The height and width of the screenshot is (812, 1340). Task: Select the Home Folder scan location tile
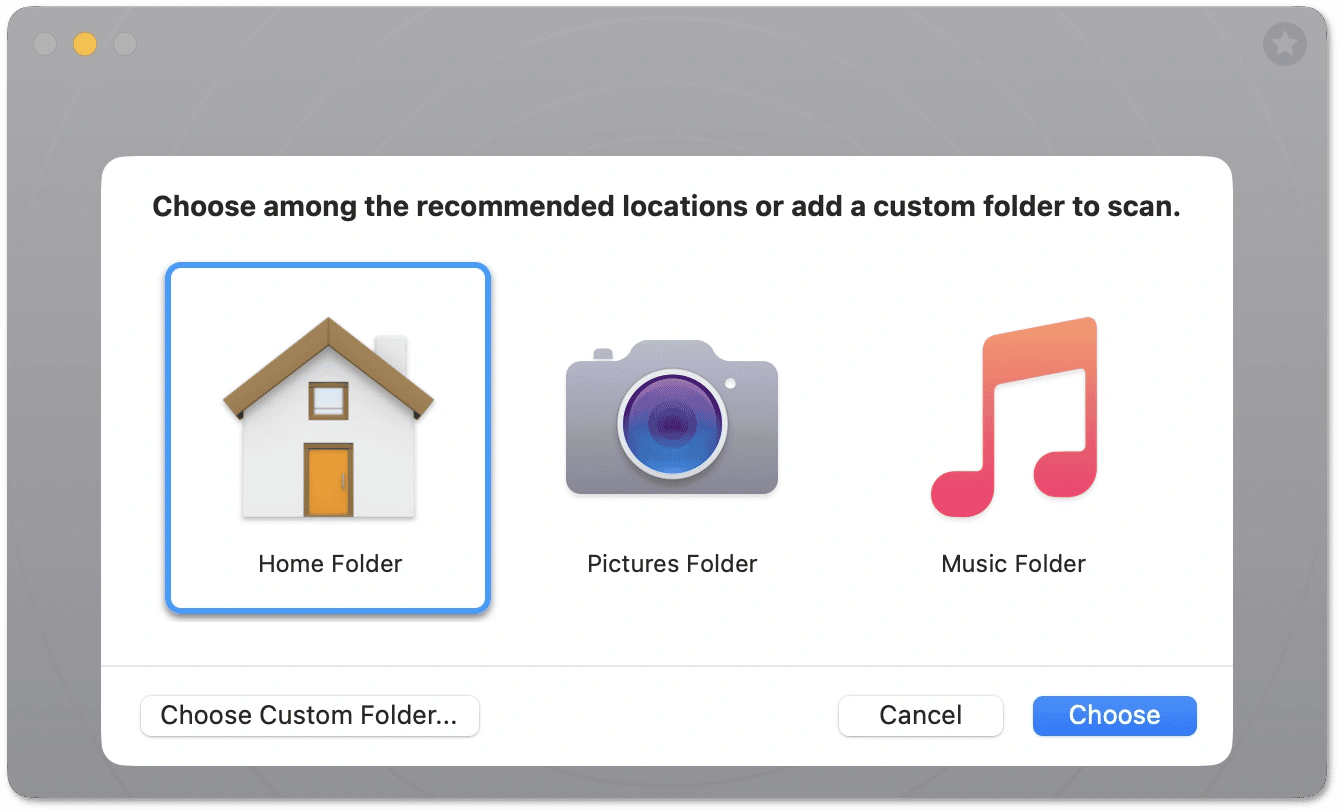(x=328, y=437)
